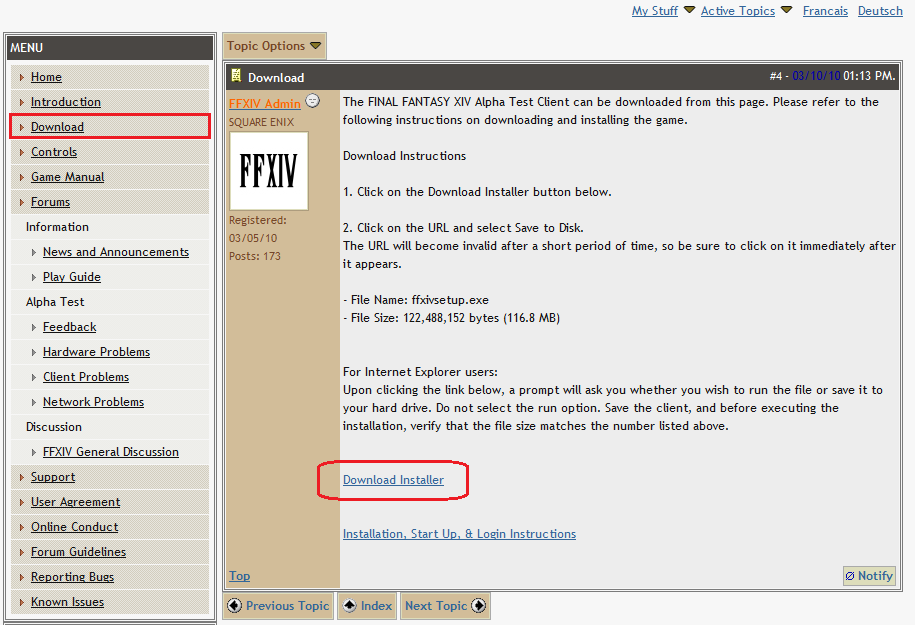This screenshot has height=625, width=915.
Task: Click the 'Posts: 173' text
Action: [254, 256]
